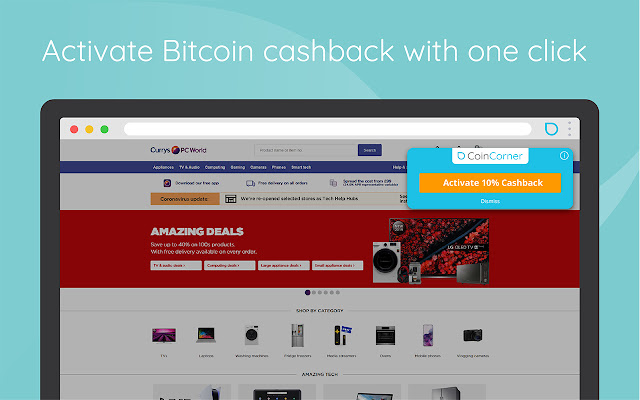Screen dimensions: 640x400
Task: Select the Ovens category icon
Action: coord(385,336)
